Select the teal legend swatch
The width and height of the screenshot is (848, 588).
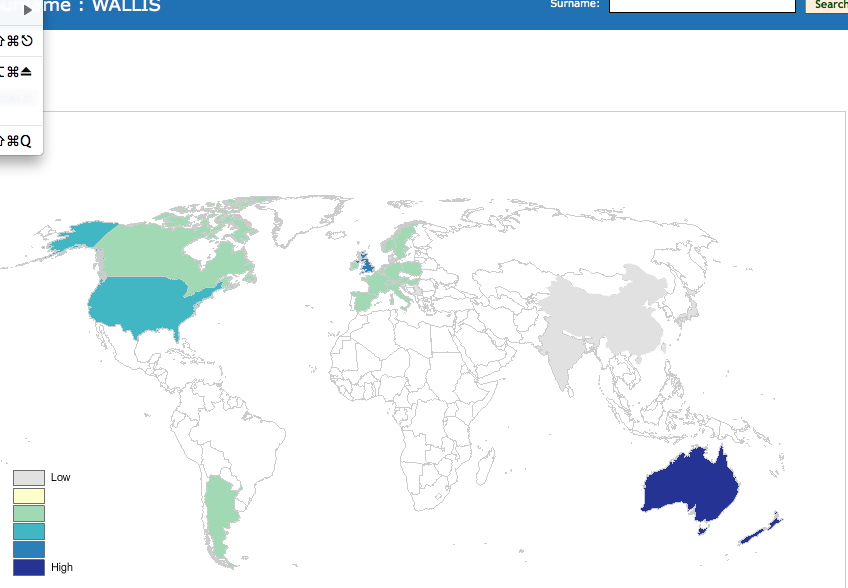pos(29,531)
